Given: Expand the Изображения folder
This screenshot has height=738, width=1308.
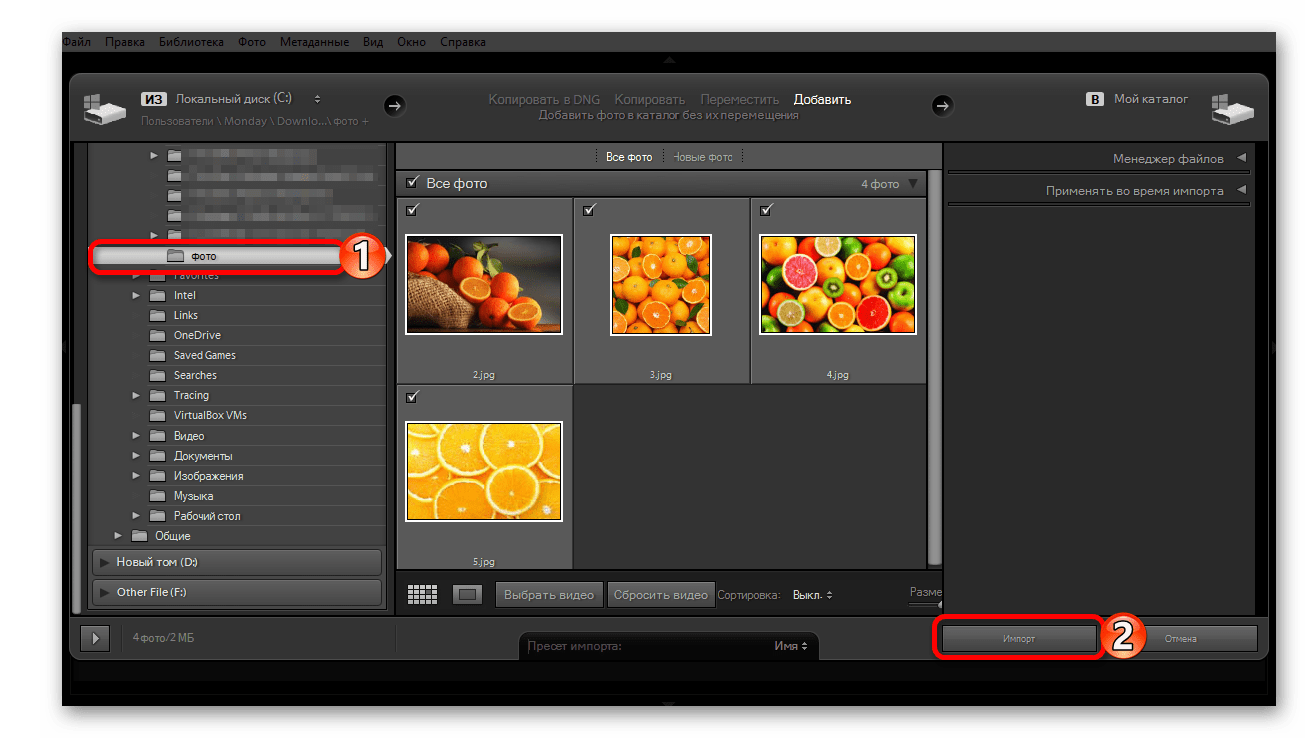Looking at the screenshot, I should click(136, 476).
